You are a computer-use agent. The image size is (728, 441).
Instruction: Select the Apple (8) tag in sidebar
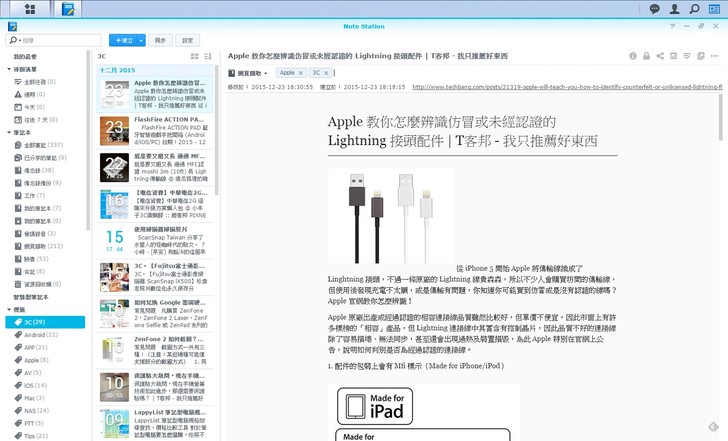(31, 360)
